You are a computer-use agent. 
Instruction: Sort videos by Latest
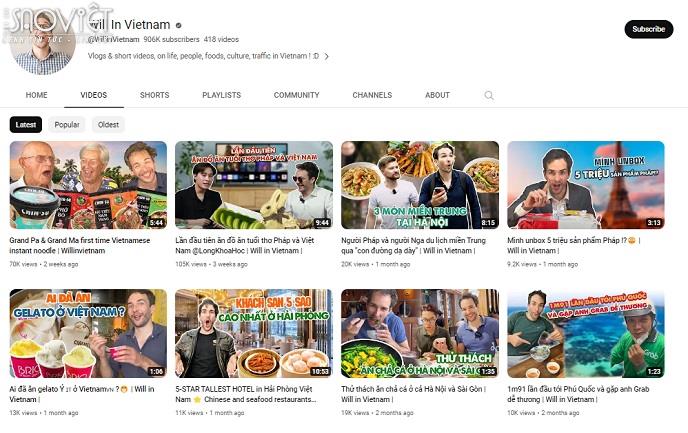(x=26, y=125)
